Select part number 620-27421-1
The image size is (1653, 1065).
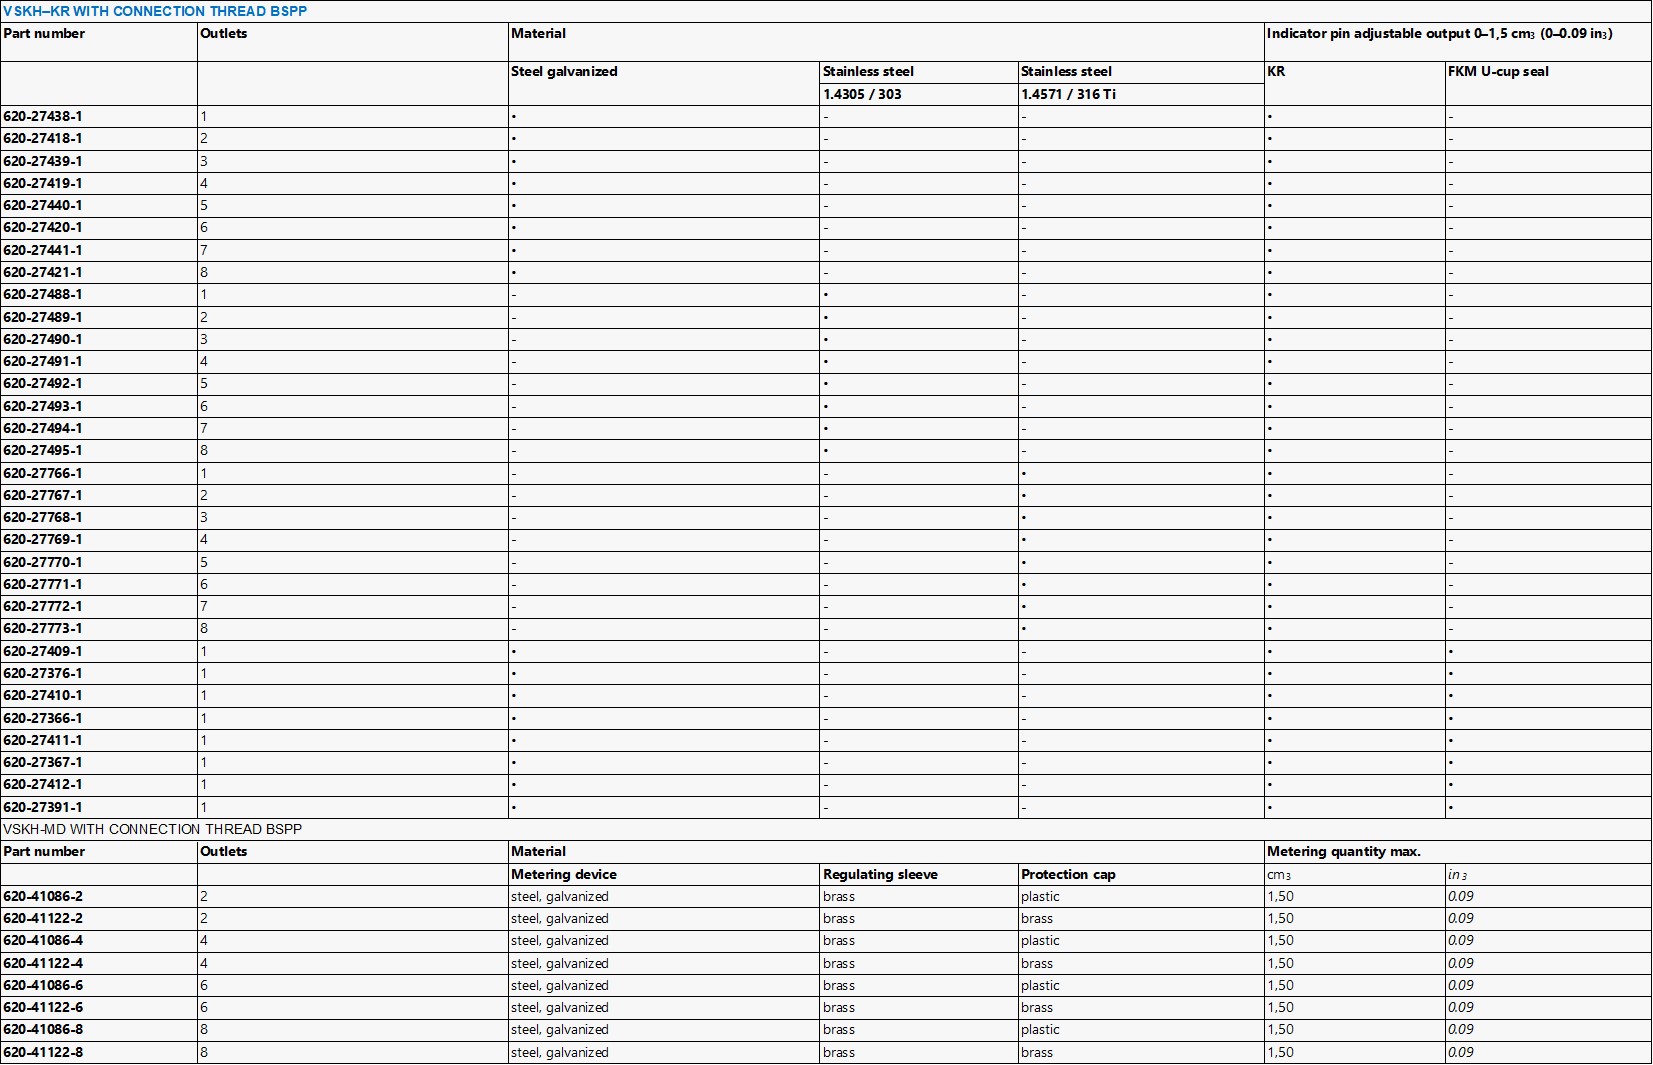tap(43, 272)
